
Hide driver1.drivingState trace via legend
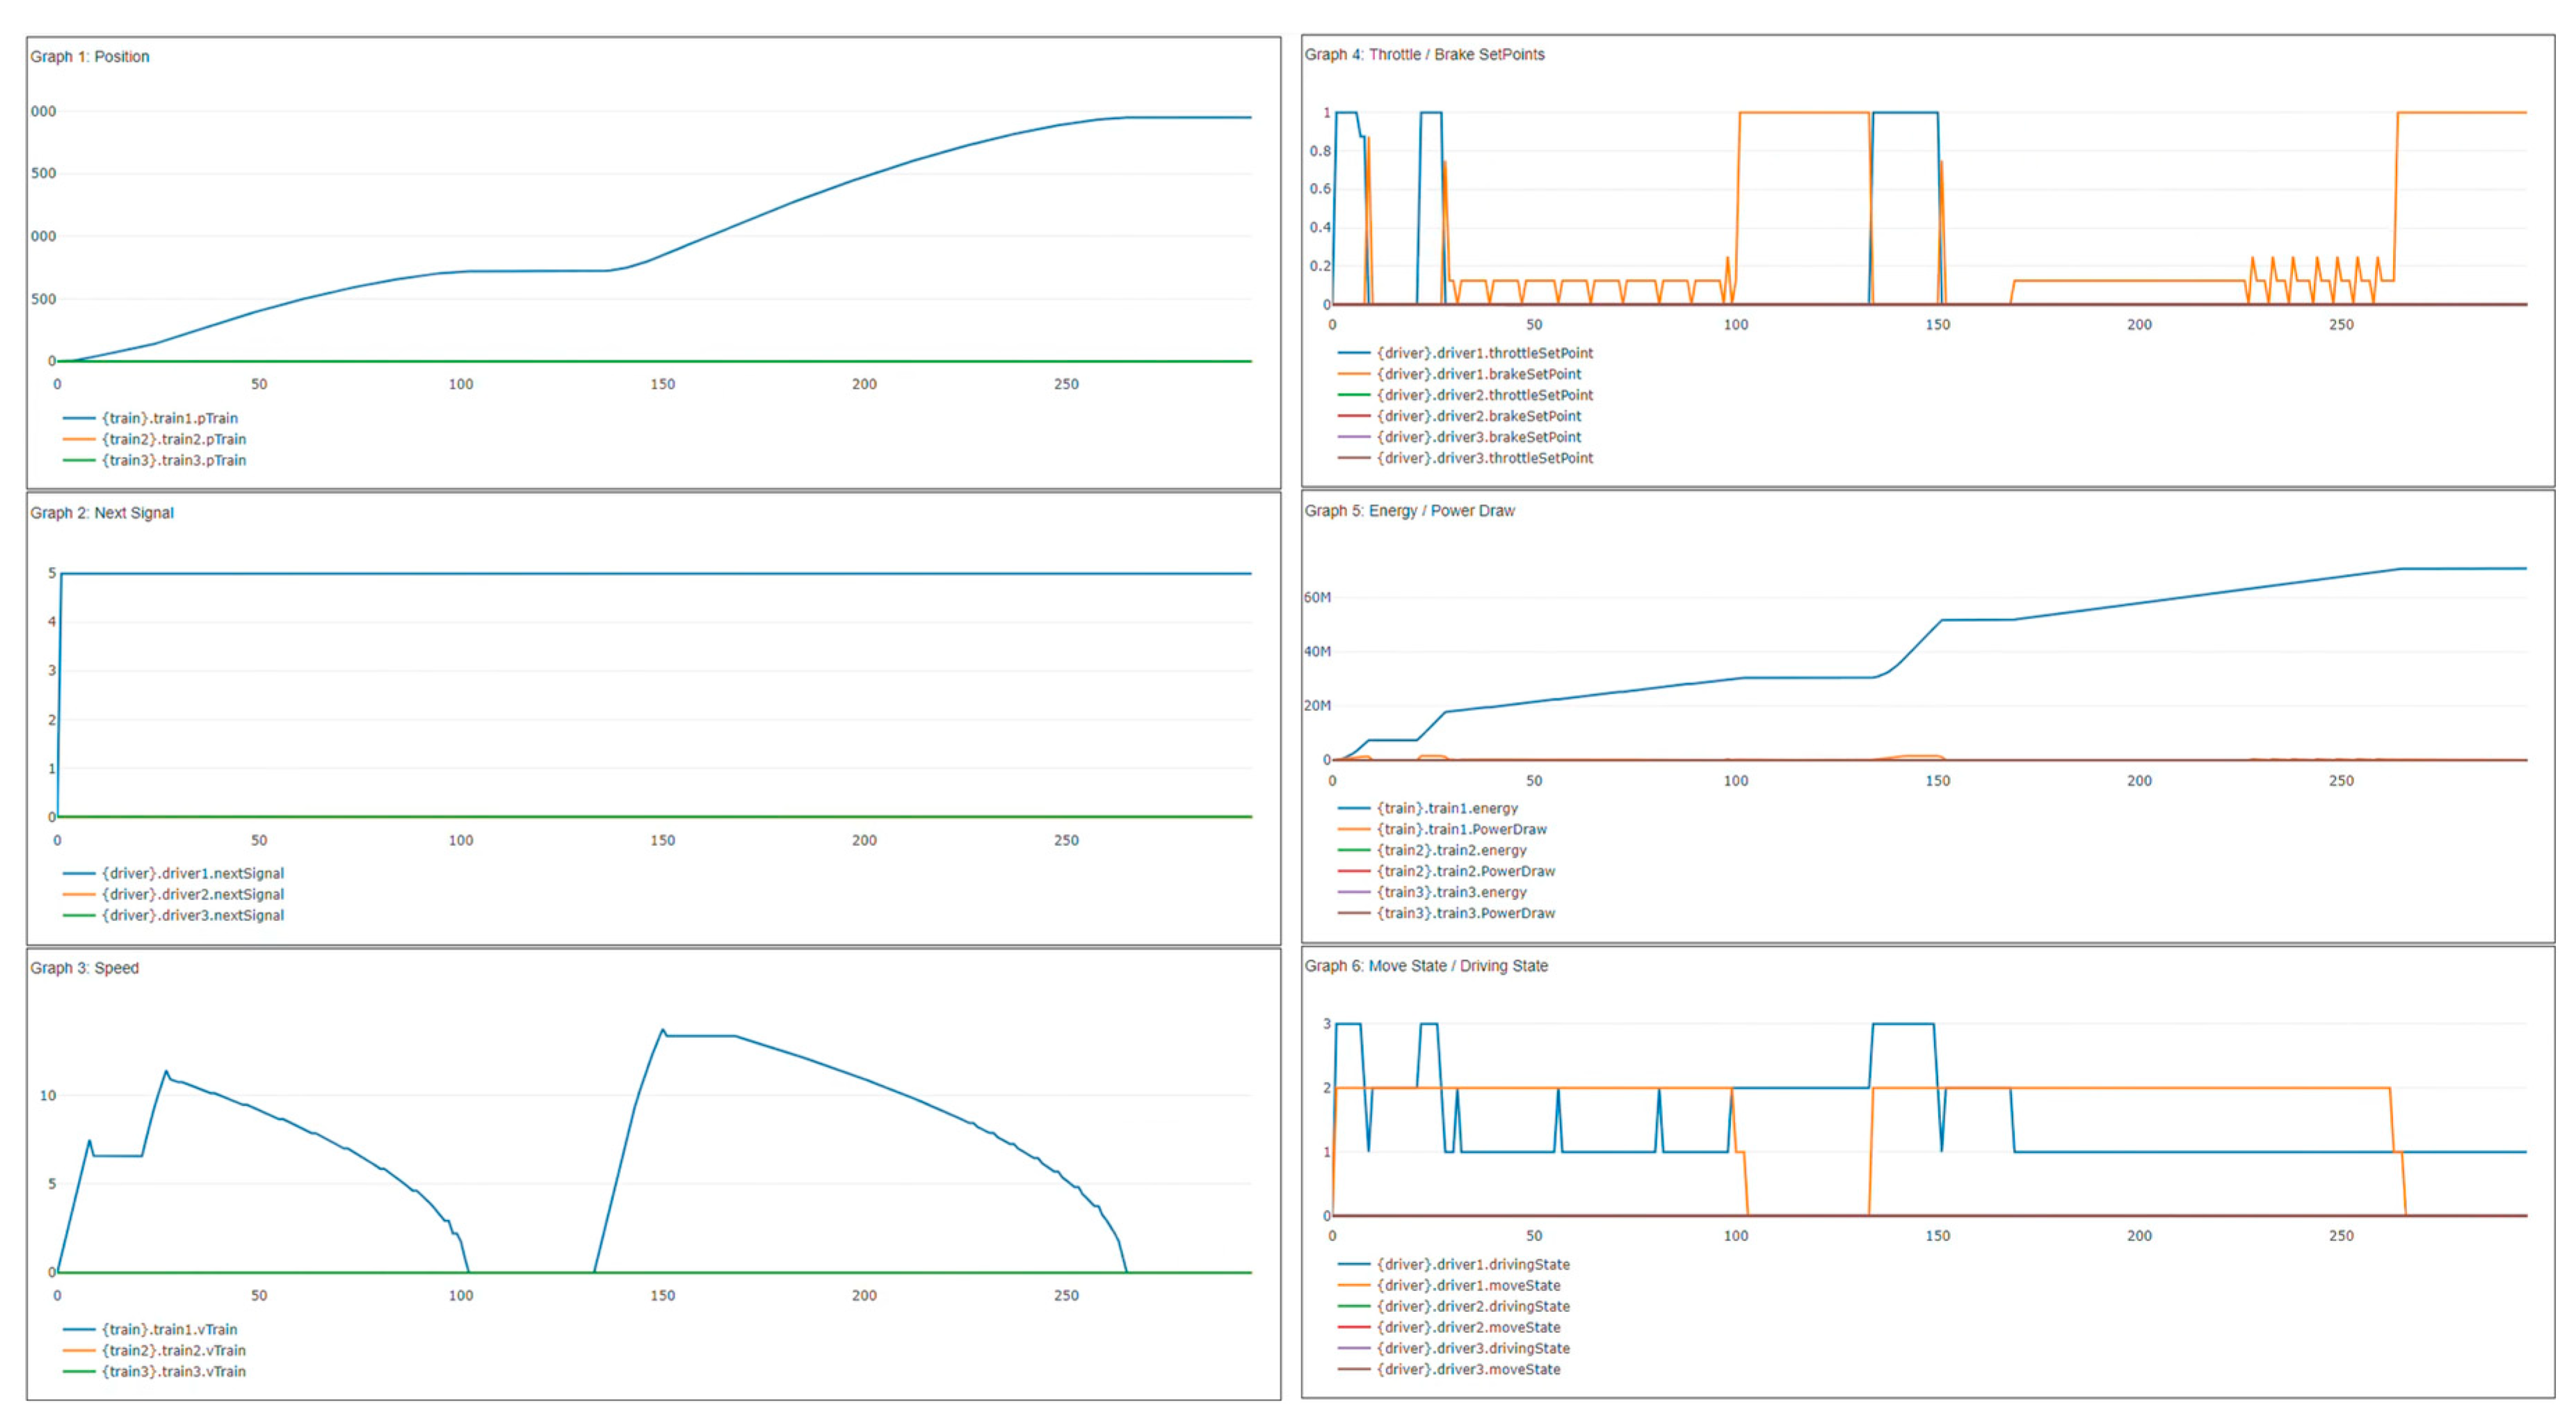click(x=1454, y=1264)
